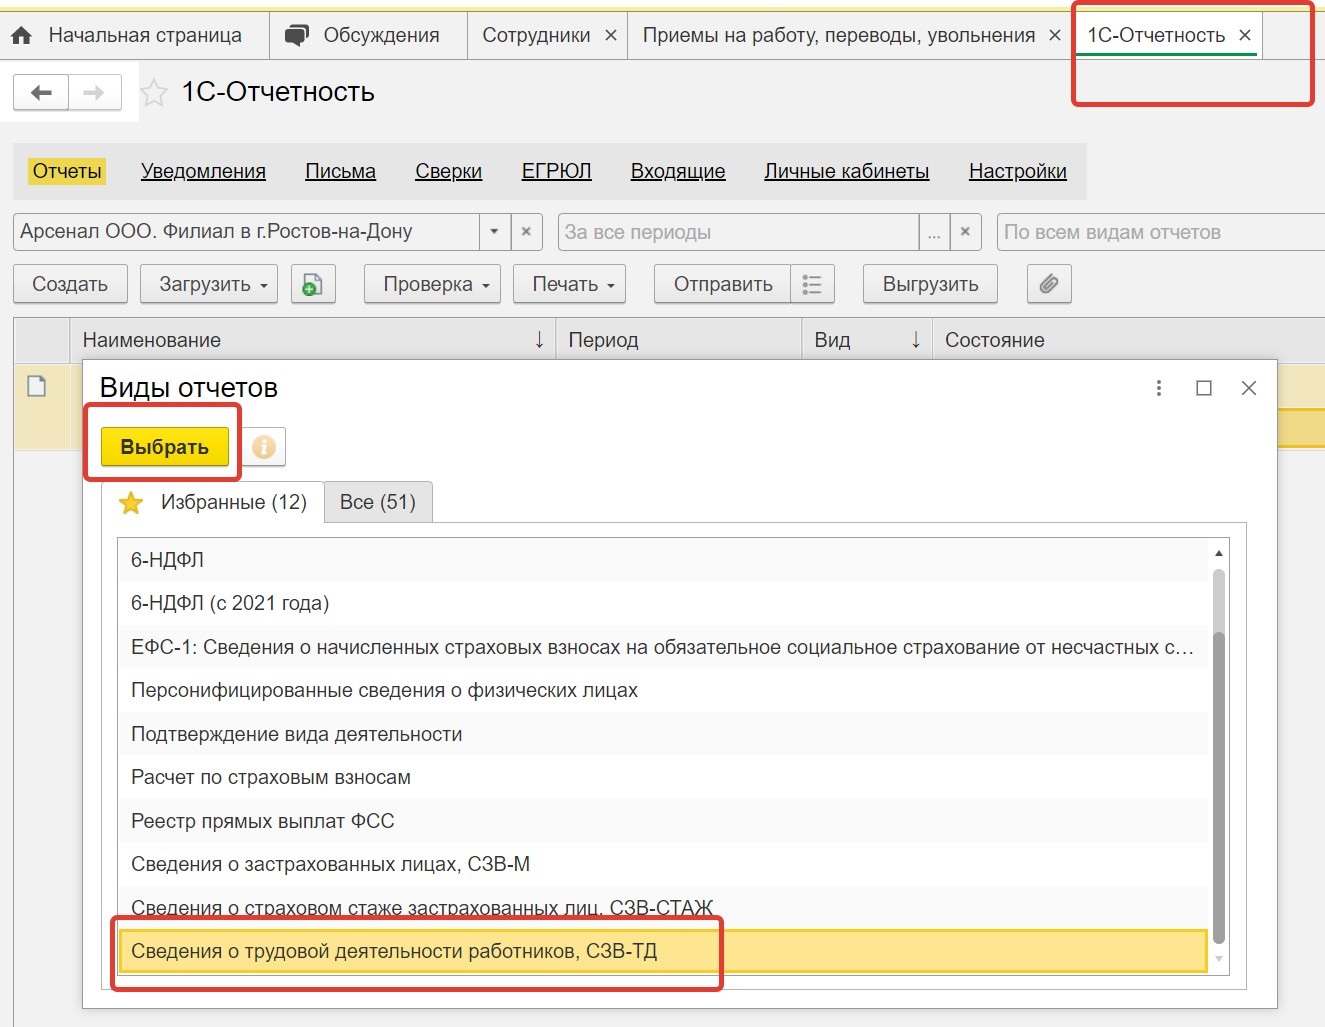
Task: Open the Сверки section
Action: (448, 172)
